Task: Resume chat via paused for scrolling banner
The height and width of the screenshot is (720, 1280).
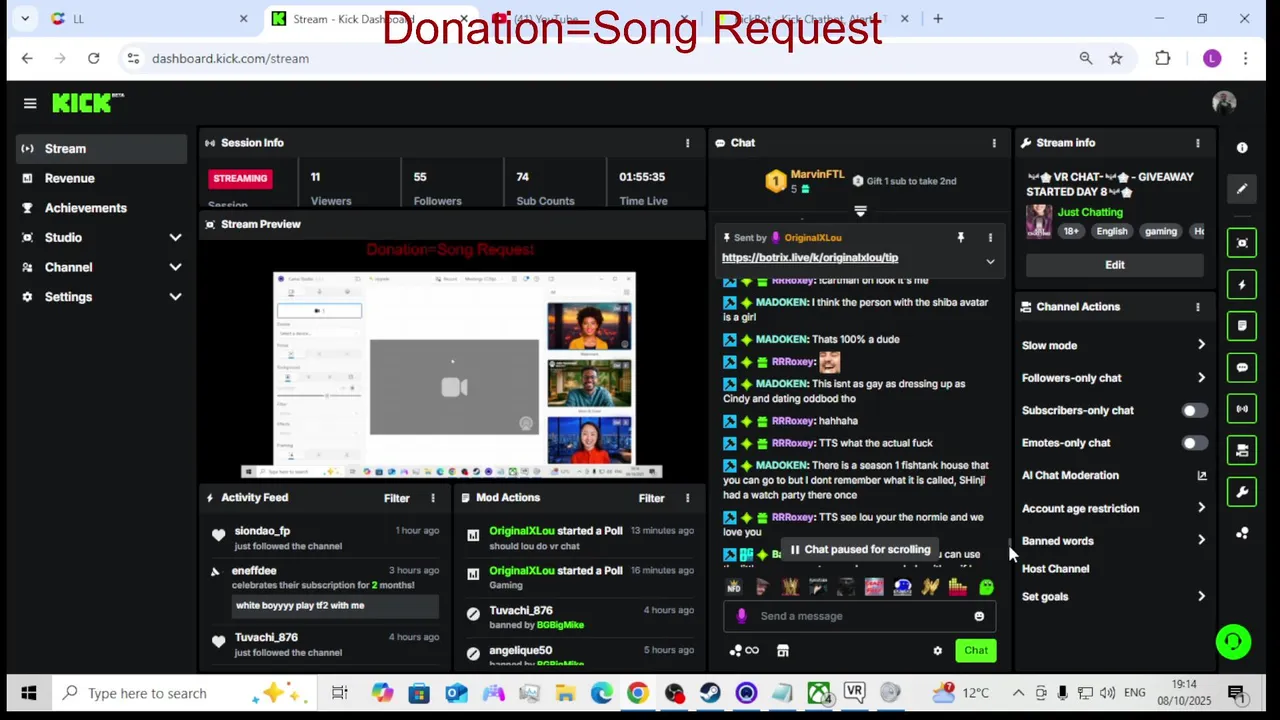Action: pos(860,550)
